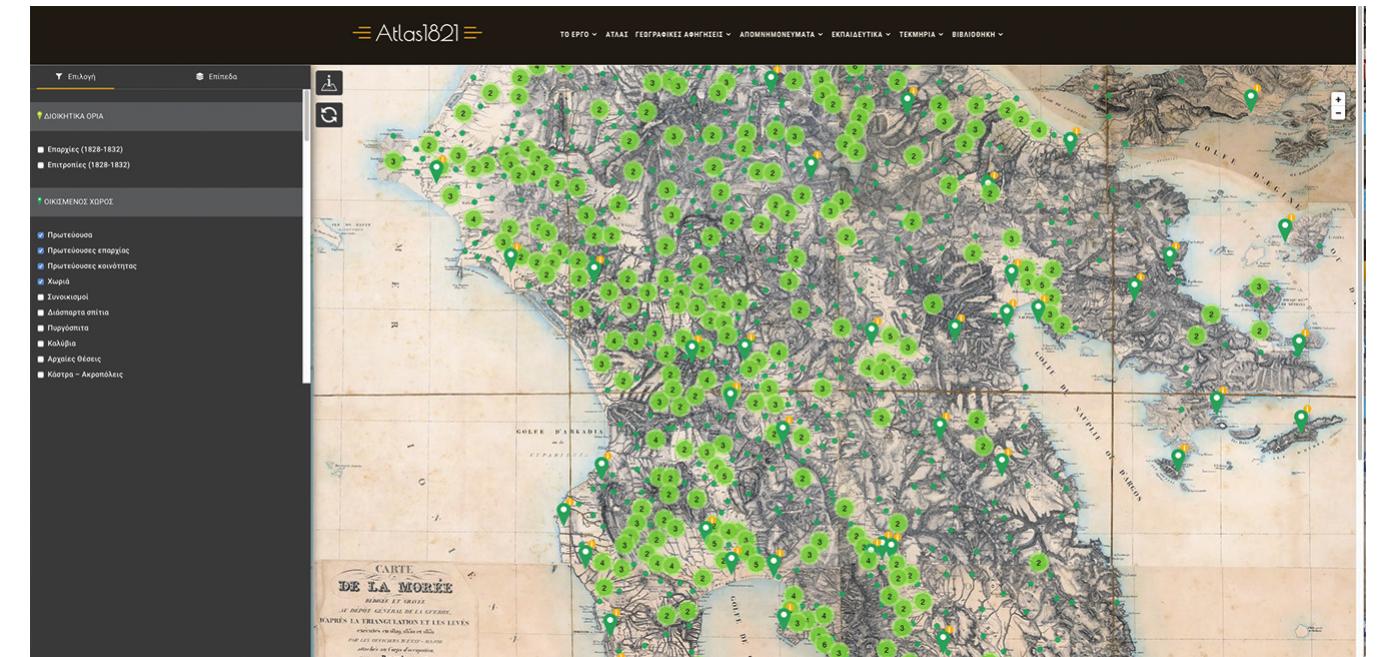Uncheck the Πρωτεύουσα checkbox
The width and height of the screenshot is (1380, 657).
(x=41, y=235)
